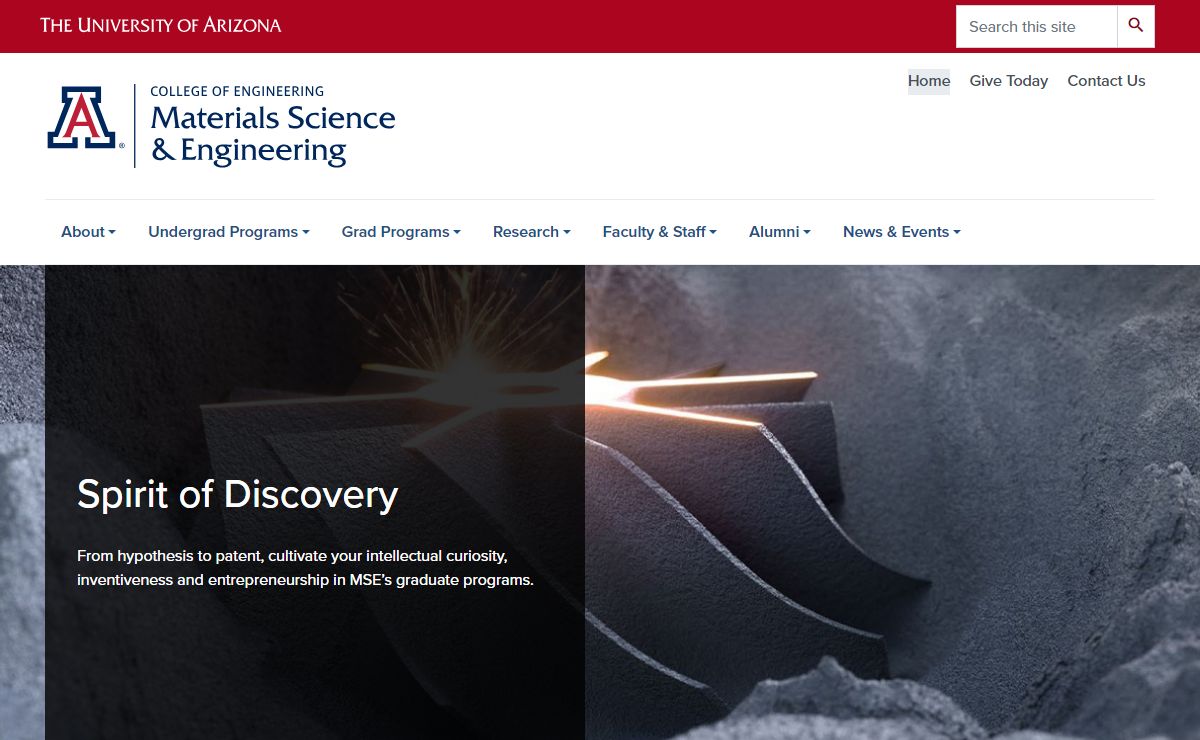Click the College of Engineering text
This screenshot has width=1200, height=740.
[x=237, y=91]
